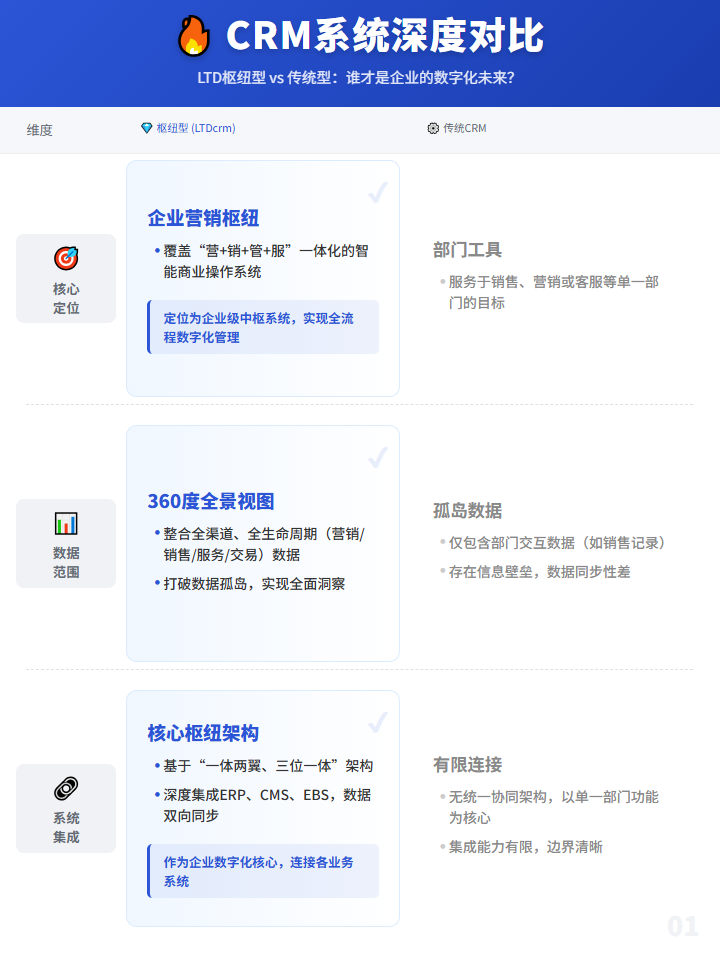Image resolution: width=720 pixels, height=956 pixels.
Task: Select the chain link icon above 系统集成
Action: click(66, 788)
